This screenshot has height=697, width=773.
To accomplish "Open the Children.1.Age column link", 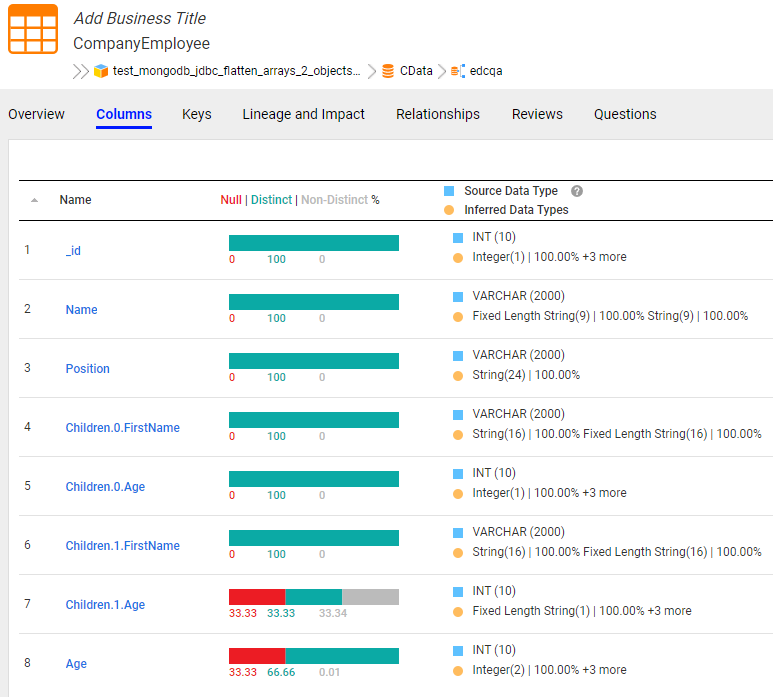I will tap(105, 604).
